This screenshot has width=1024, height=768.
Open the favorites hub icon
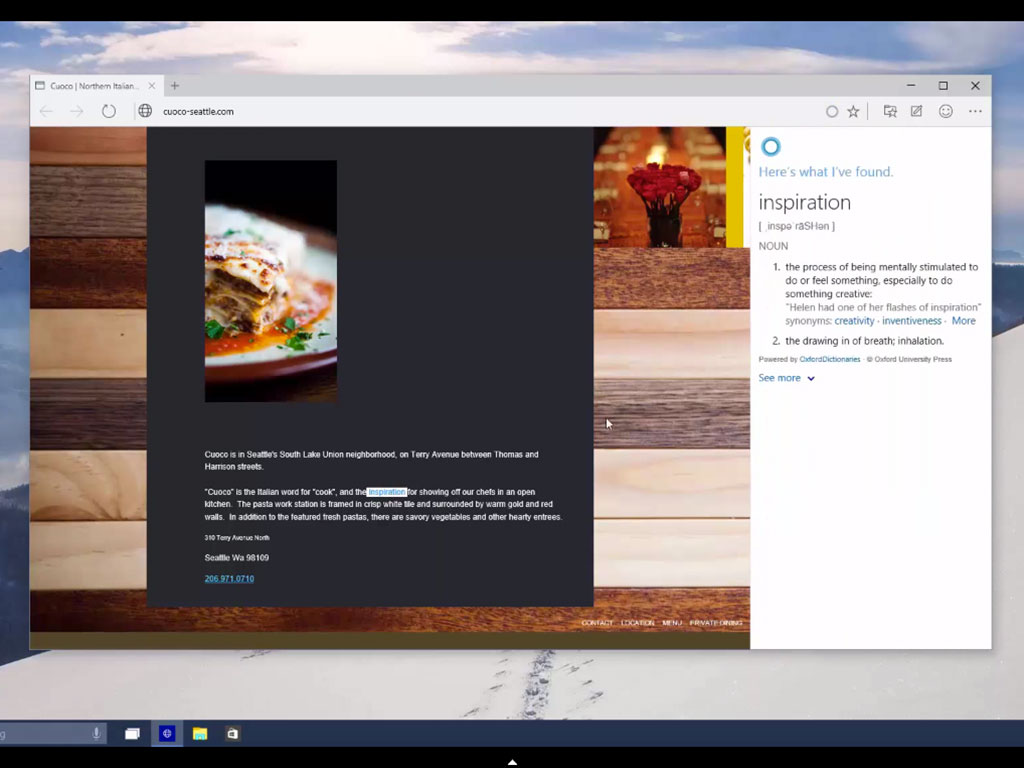tap(890, 112)
